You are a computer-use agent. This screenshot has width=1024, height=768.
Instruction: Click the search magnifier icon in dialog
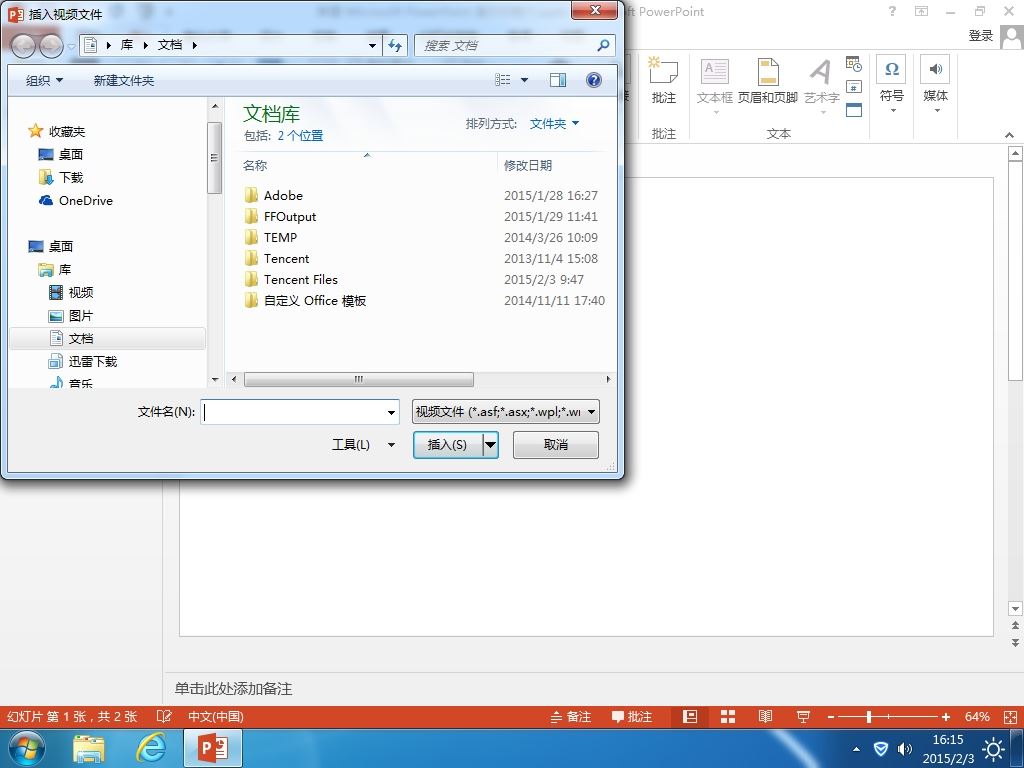[x=603, y=45]
